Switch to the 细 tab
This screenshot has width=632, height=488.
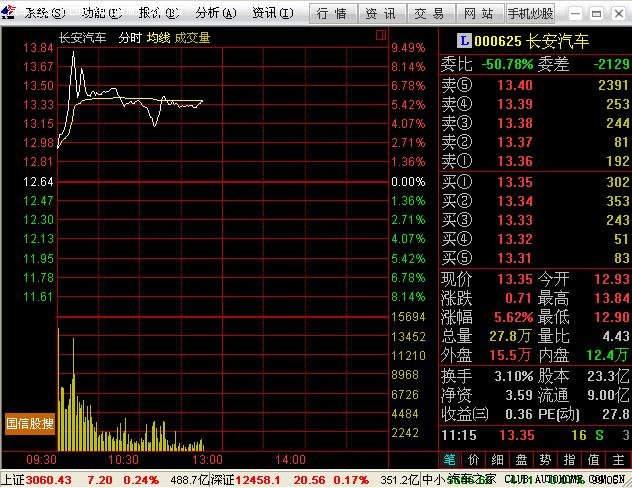497,459
